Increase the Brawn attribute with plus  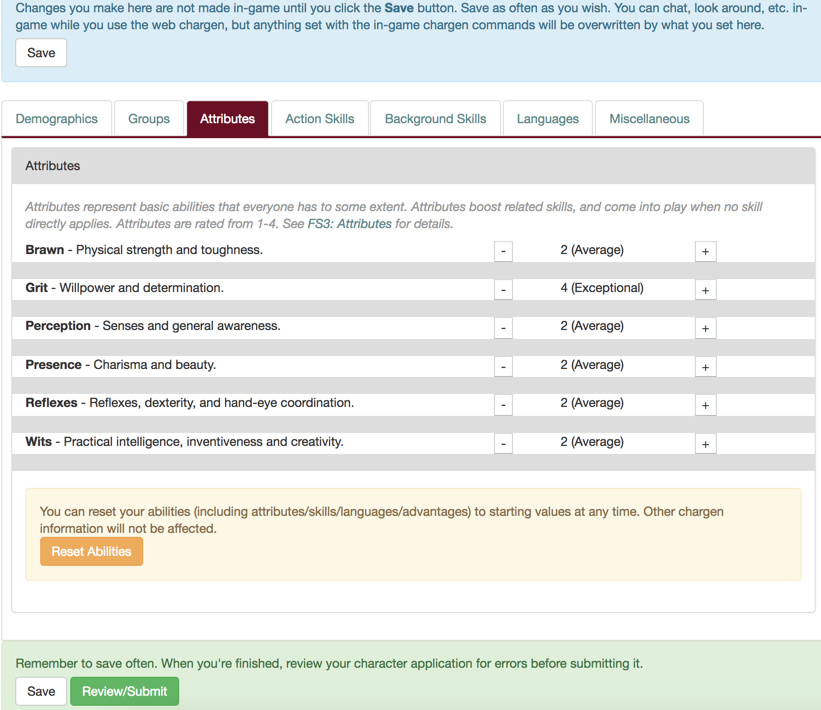pyautogui.click(x=705, y=251)
